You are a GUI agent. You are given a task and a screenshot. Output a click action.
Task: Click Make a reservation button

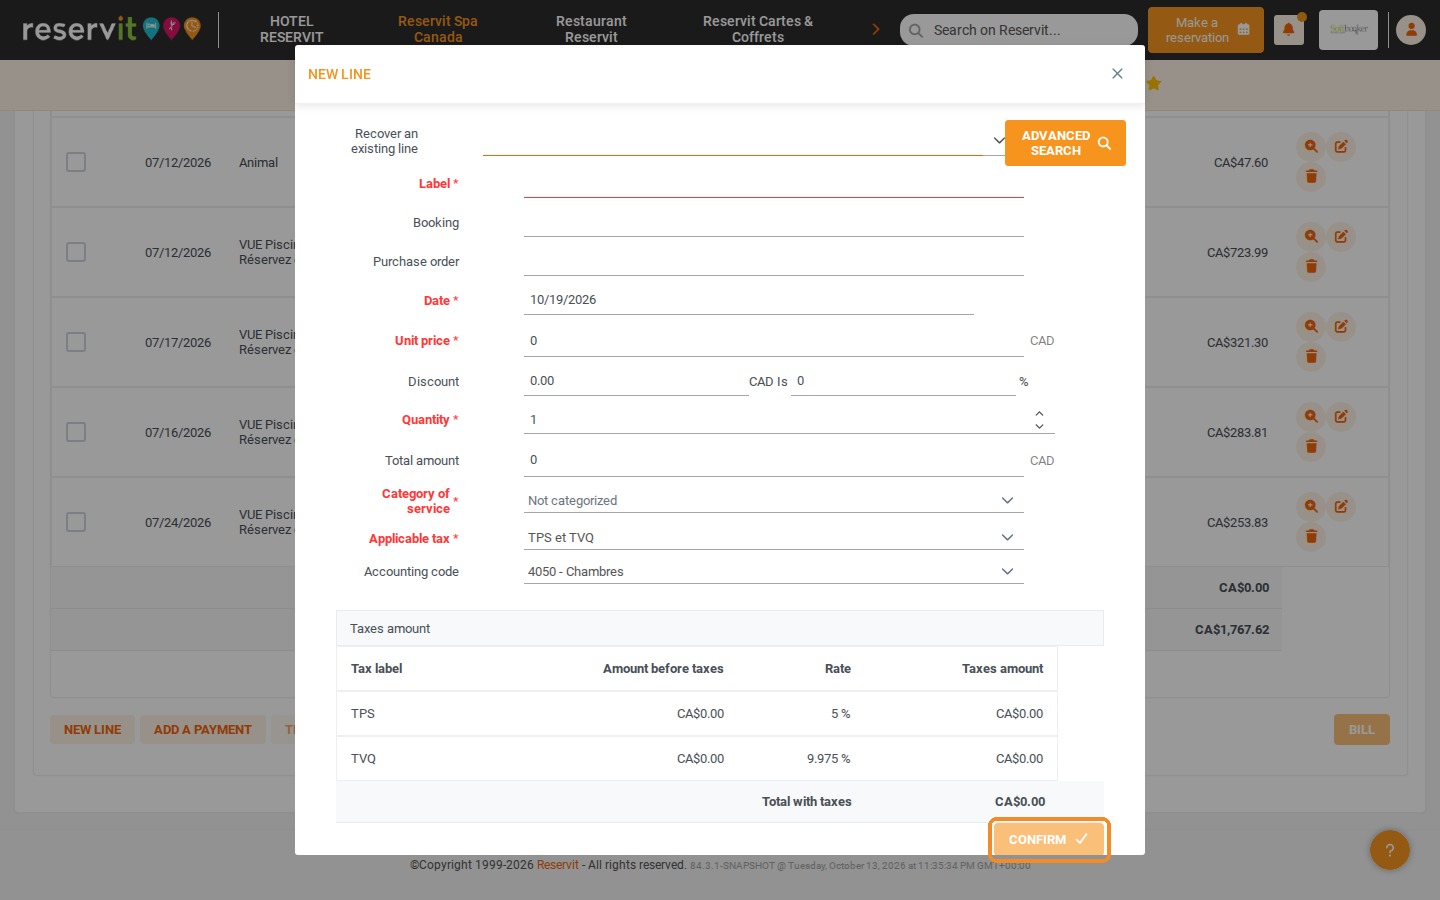pyautogui.click(x=1206, y=30)
